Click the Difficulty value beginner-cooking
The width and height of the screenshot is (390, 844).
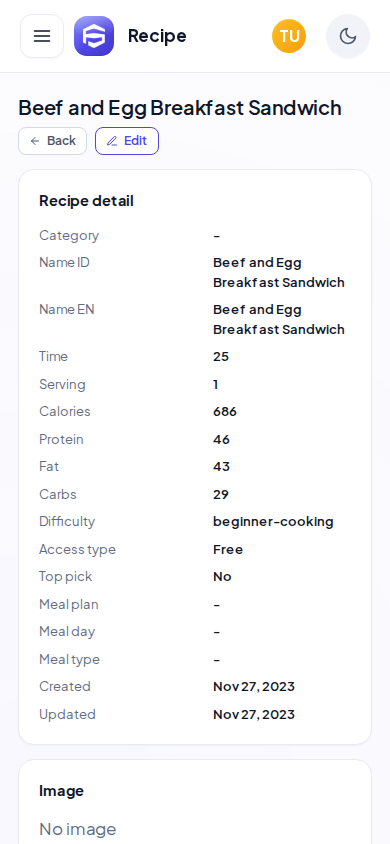(x=273, y=522)
